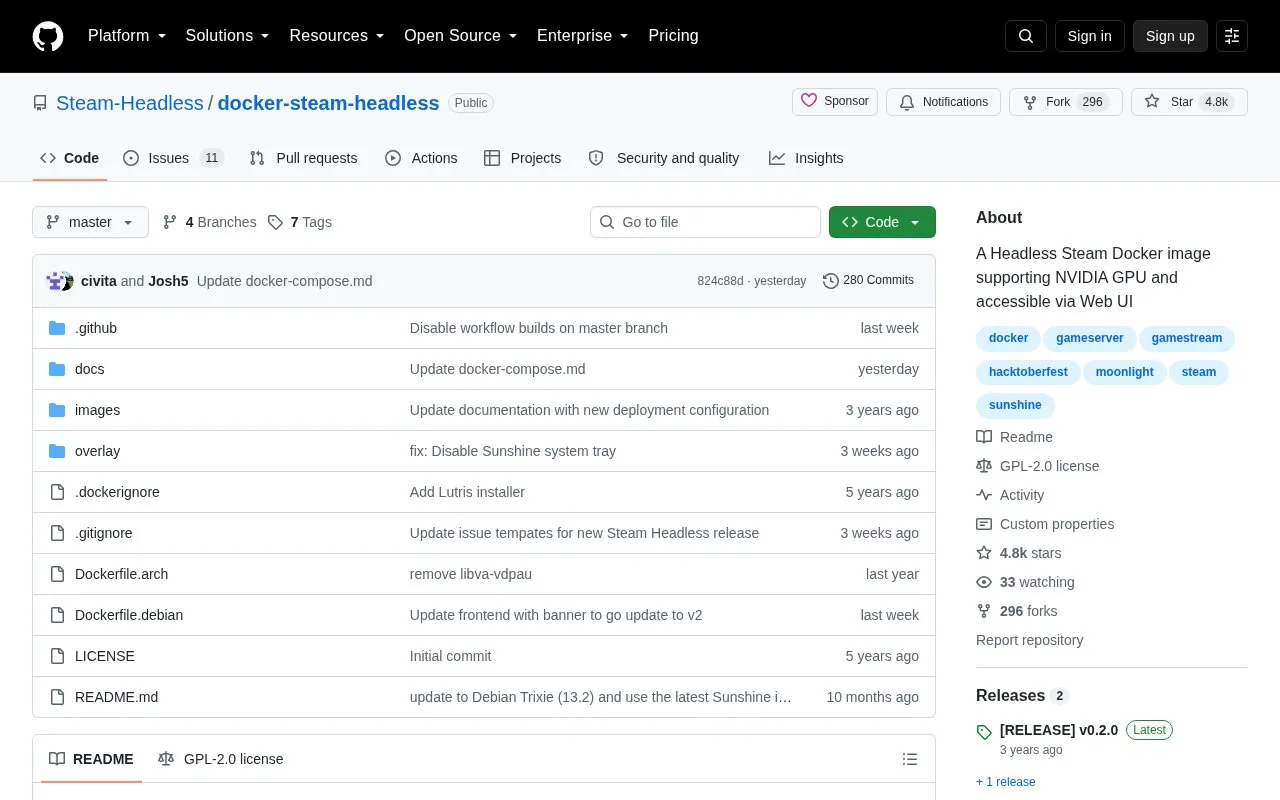The image size is (1280, 800).
Task: Open the green Code dropdown
Action: click(882, 222)
